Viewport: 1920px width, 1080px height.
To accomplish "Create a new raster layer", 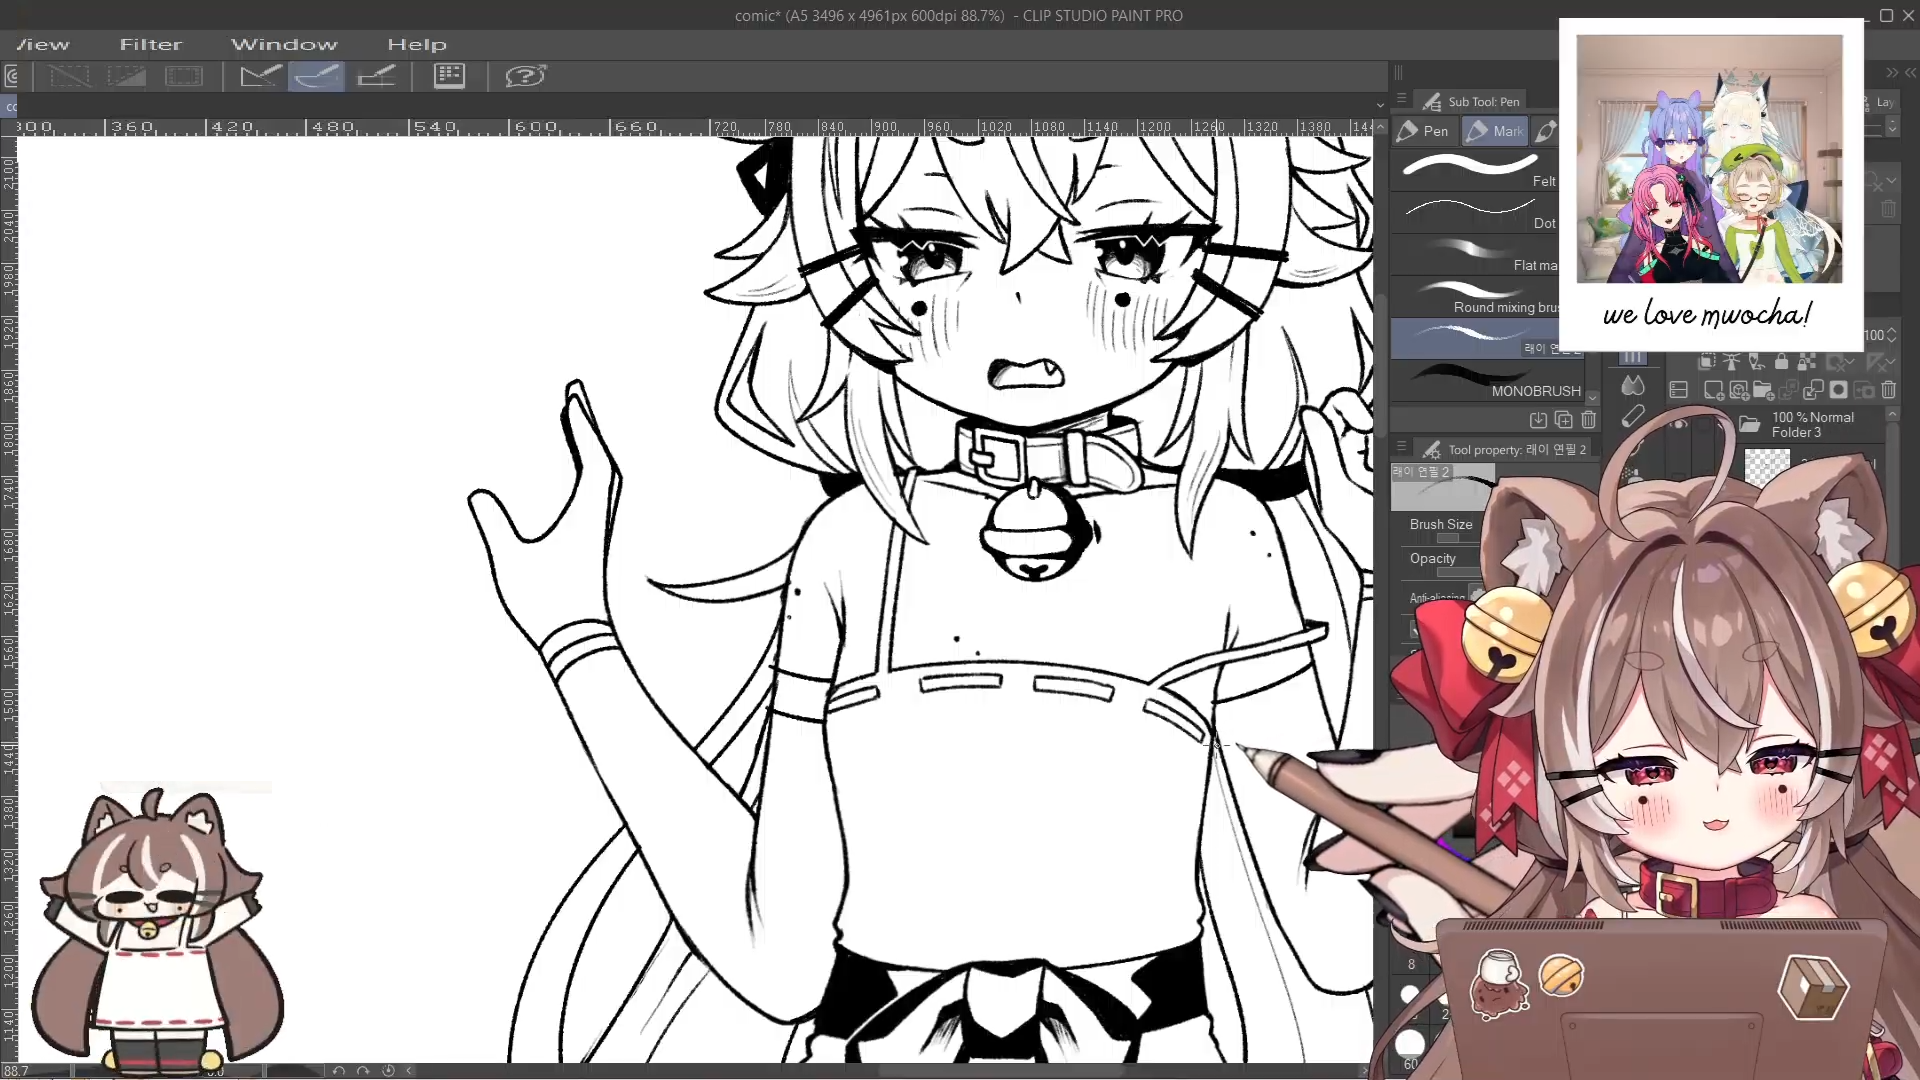I will pos(1713,390).
